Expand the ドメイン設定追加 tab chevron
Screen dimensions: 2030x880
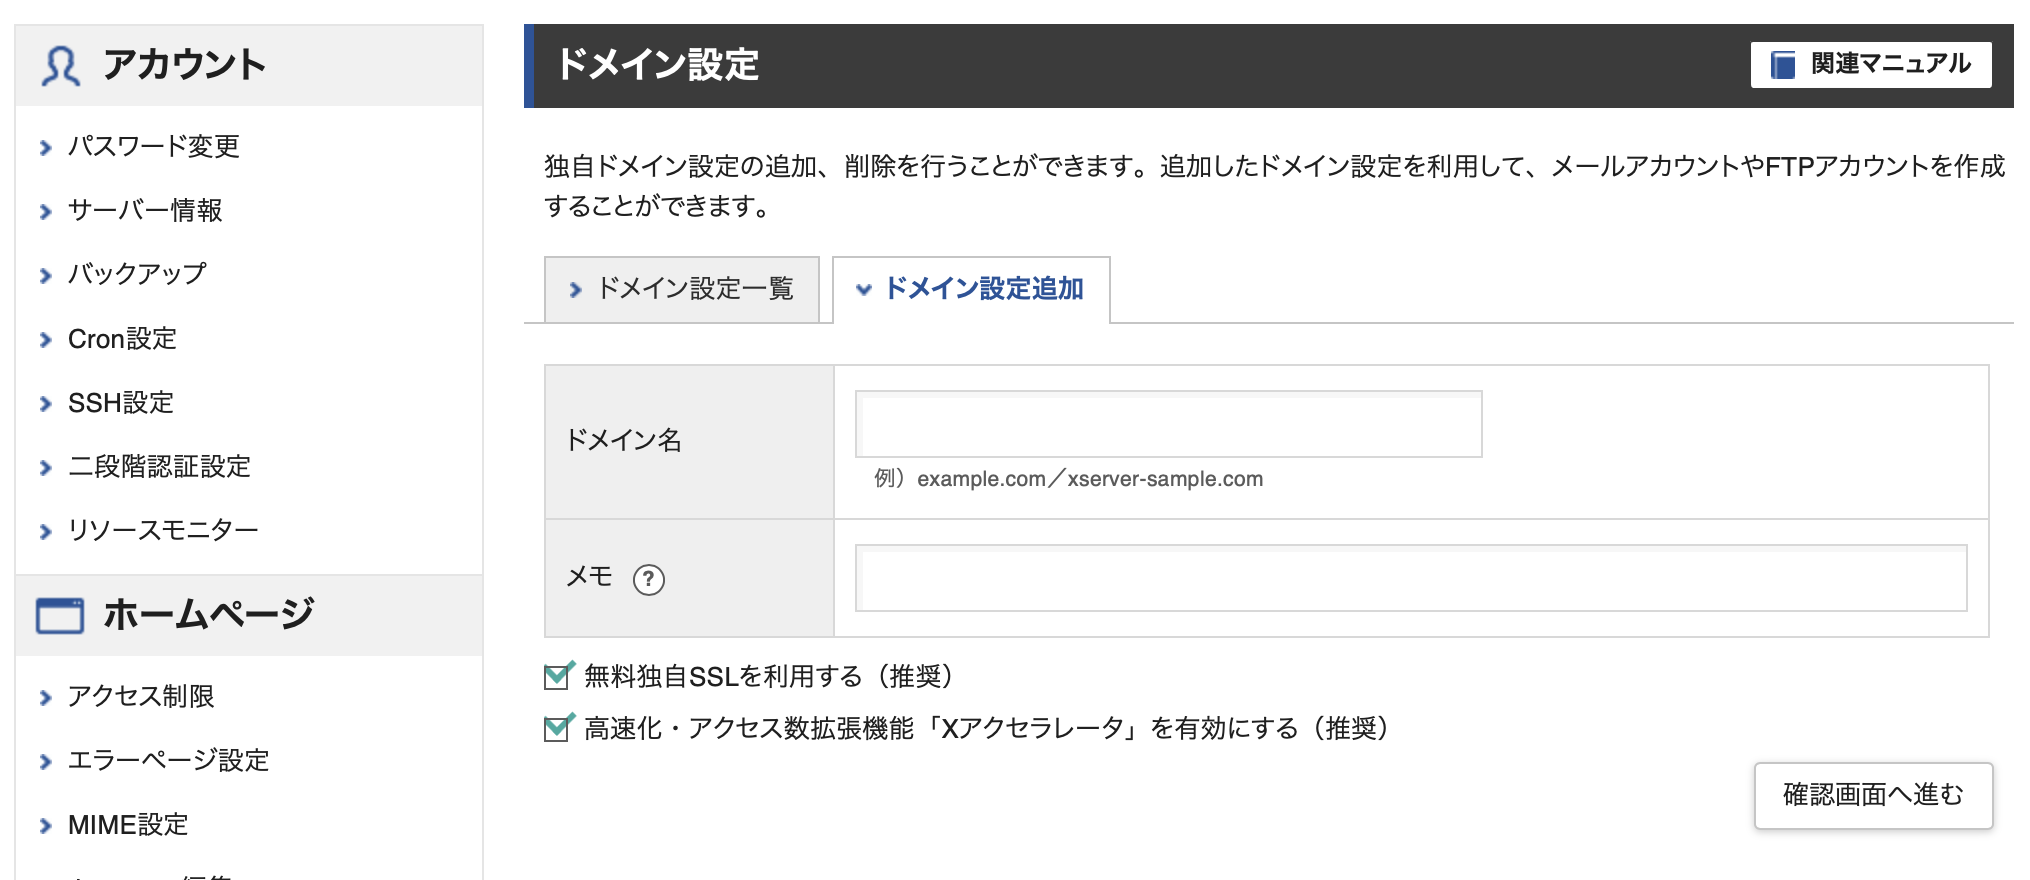[864, 290]
